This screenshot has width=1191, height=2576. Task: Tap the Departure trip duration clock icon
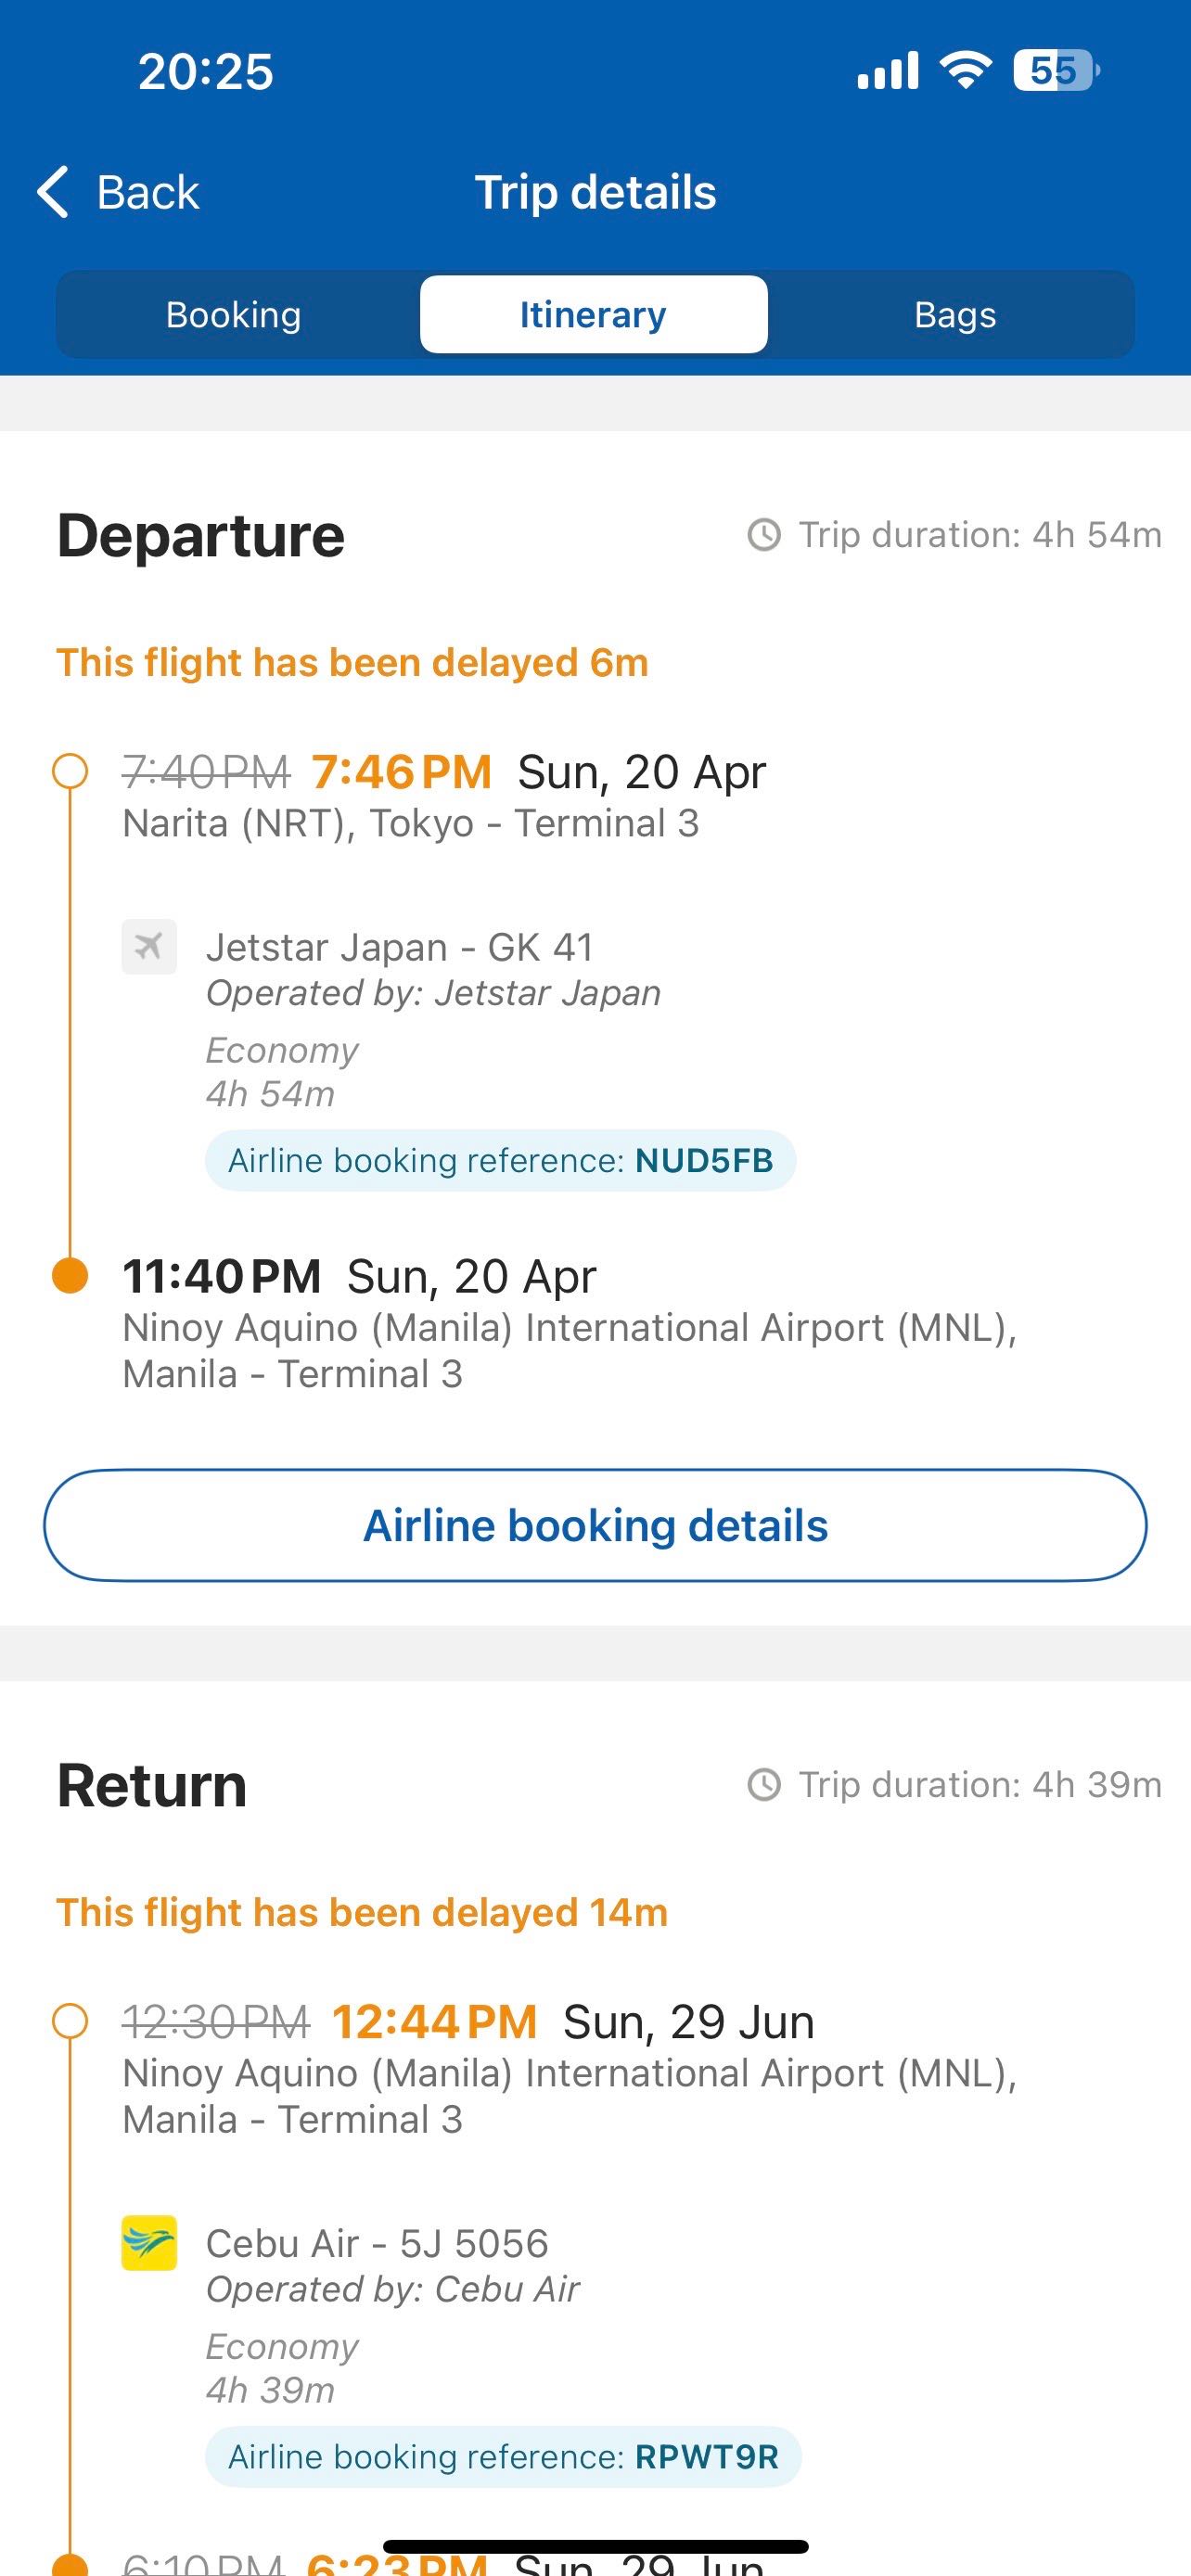point(764,535)
